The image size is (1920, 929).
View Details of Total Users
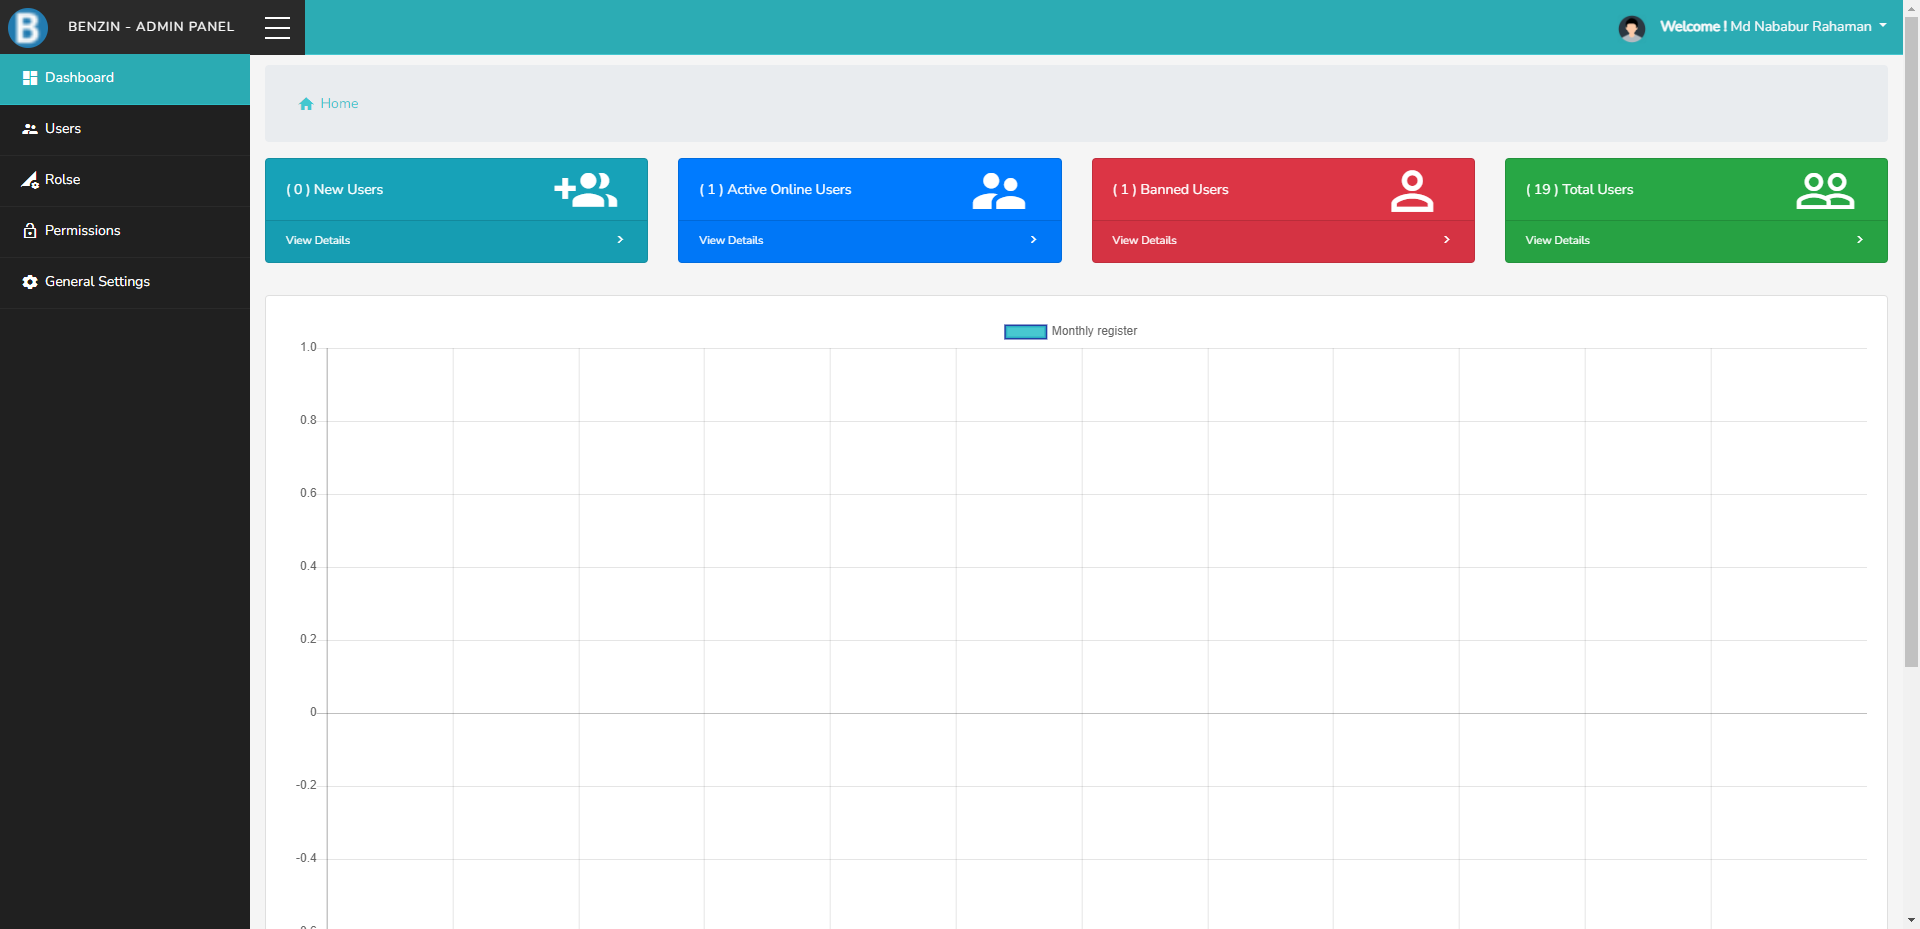tap(1557, 240)
